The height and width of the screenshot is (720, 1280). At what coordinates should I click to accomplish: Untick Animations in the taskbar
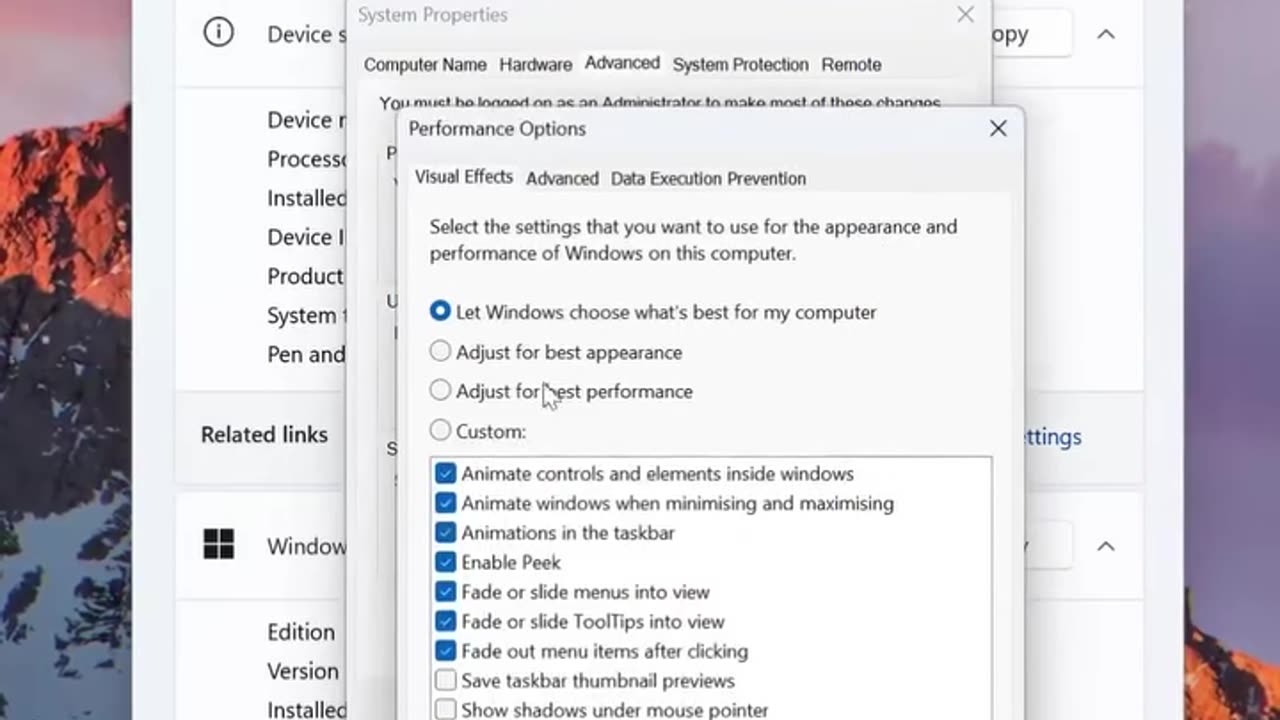446,533
